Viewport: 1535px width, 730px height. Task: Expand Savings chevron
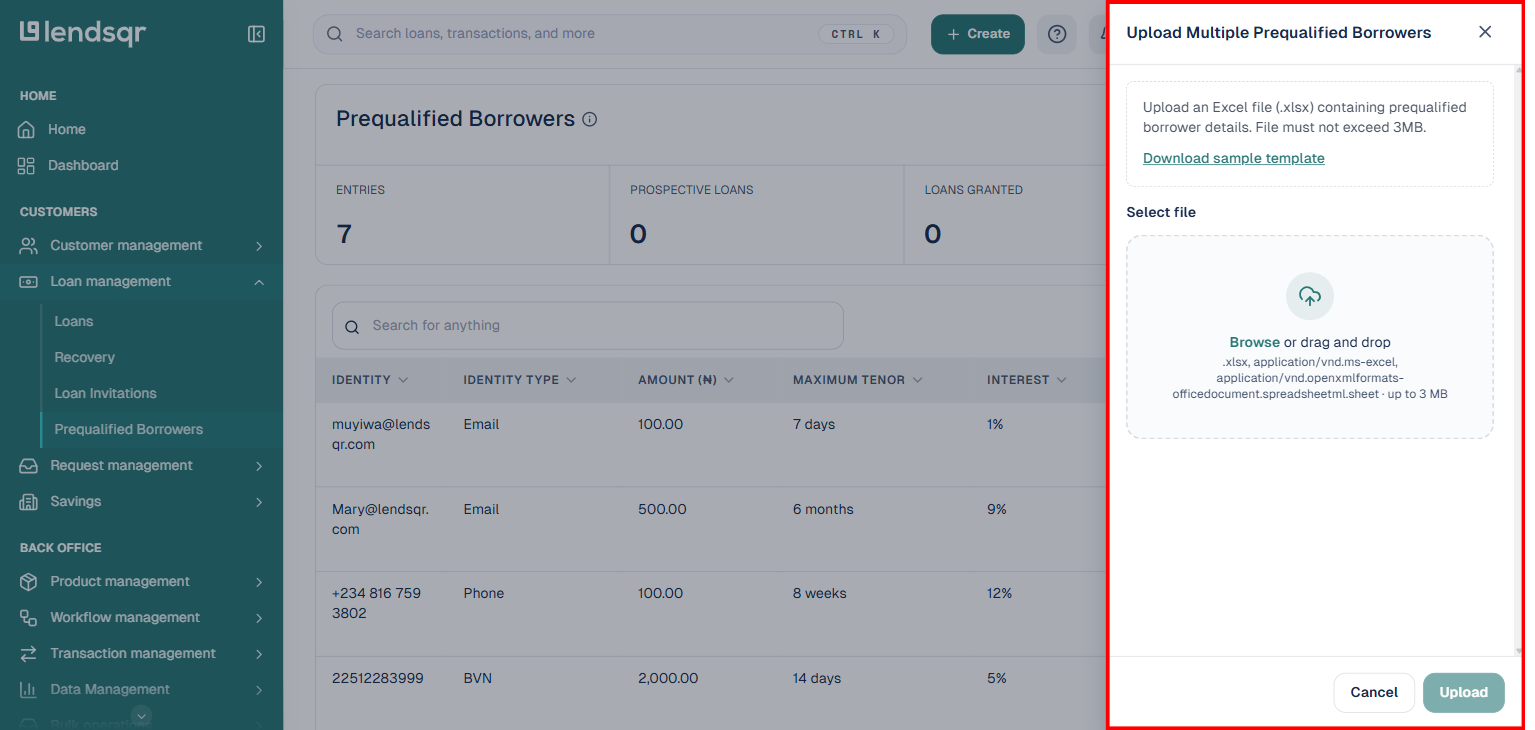click(259, 502)
